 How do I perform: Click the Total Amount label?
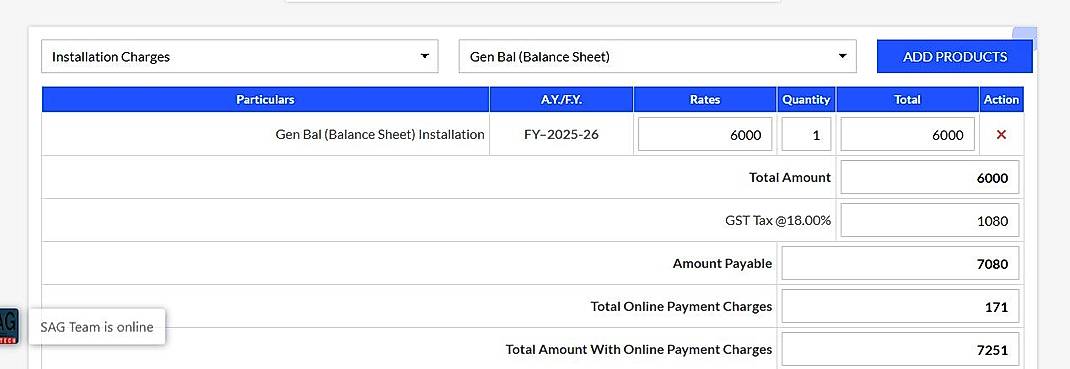click(790, 177)
